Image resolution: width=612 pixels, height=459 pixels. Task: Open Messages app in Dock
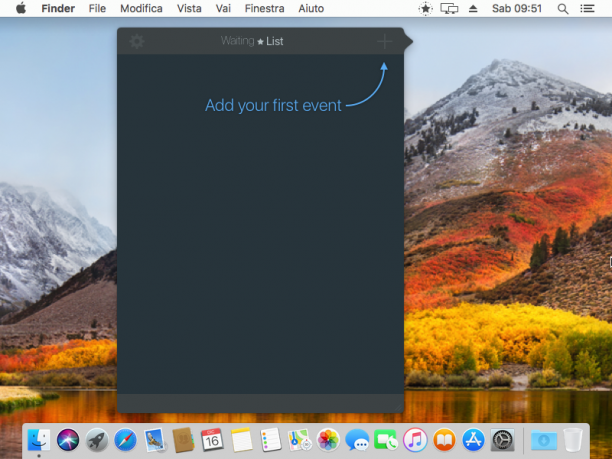click(357, 440)
